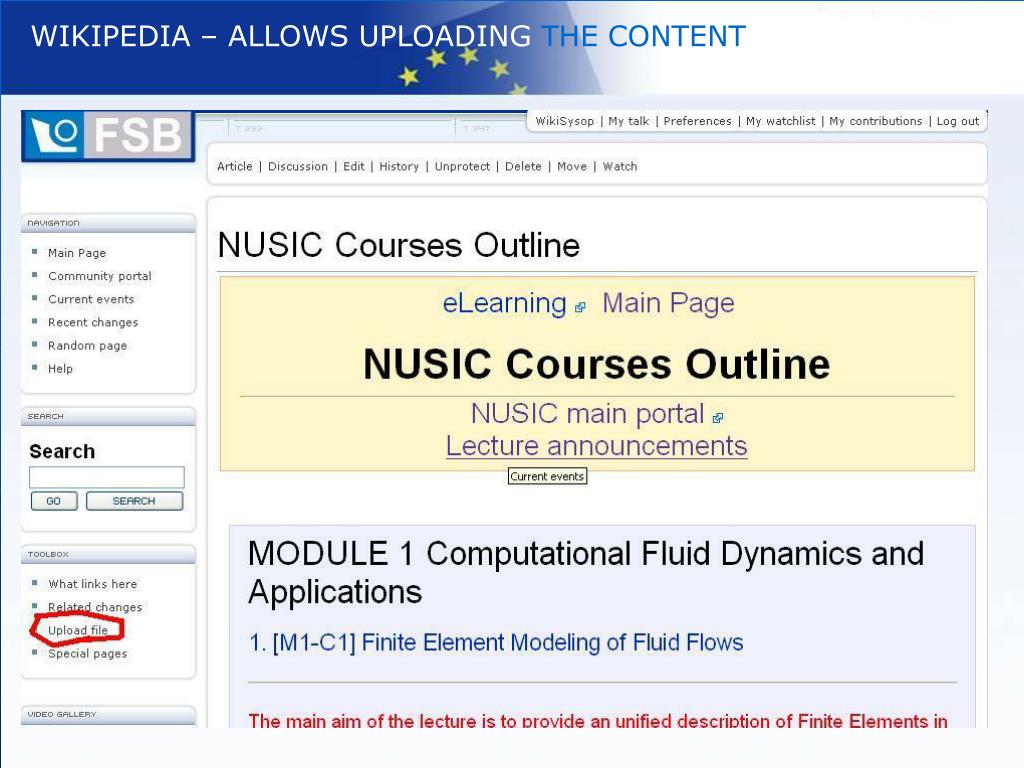Select the Unprotect action
Screen dimensions: 1024x768
(x=462, y=167)
